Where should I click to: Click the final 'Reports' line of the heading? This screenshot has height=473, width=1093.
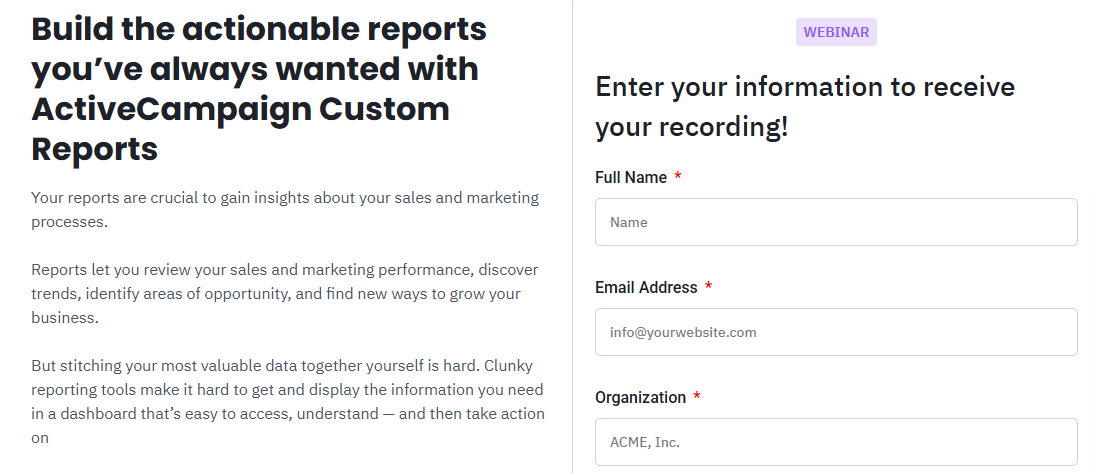pos(95,148)
